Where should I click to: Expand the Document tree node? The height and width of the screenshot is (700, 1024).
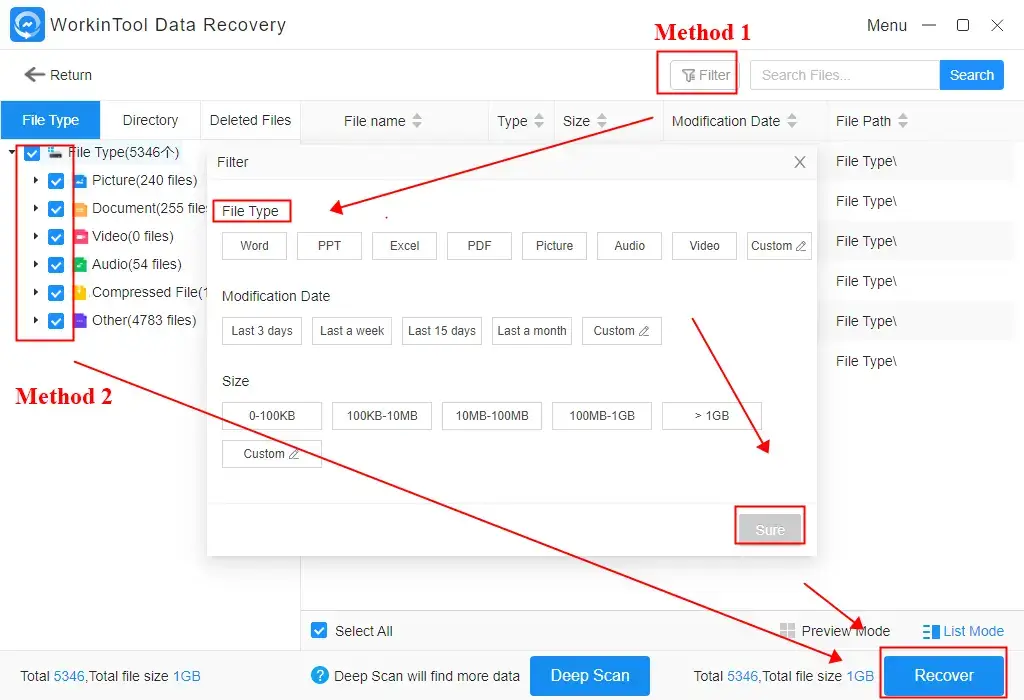36,208
